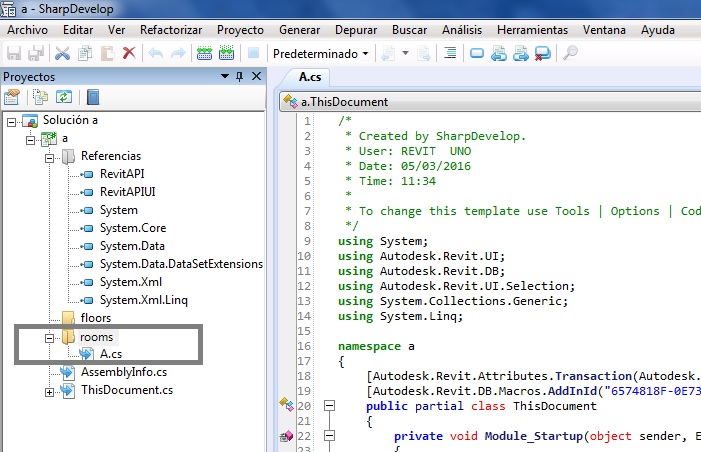Screen dimensions: 701x452
Task: Open the Predeterminado configuration dropdown
Action: (320, 53)
